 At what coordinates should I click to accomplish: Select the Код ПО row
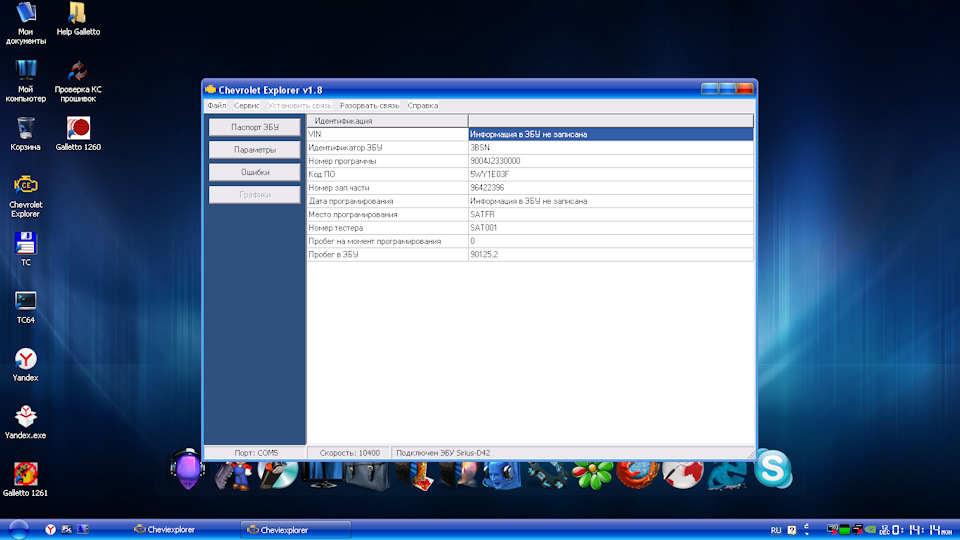pyautogui.click(x=530, y=174)
